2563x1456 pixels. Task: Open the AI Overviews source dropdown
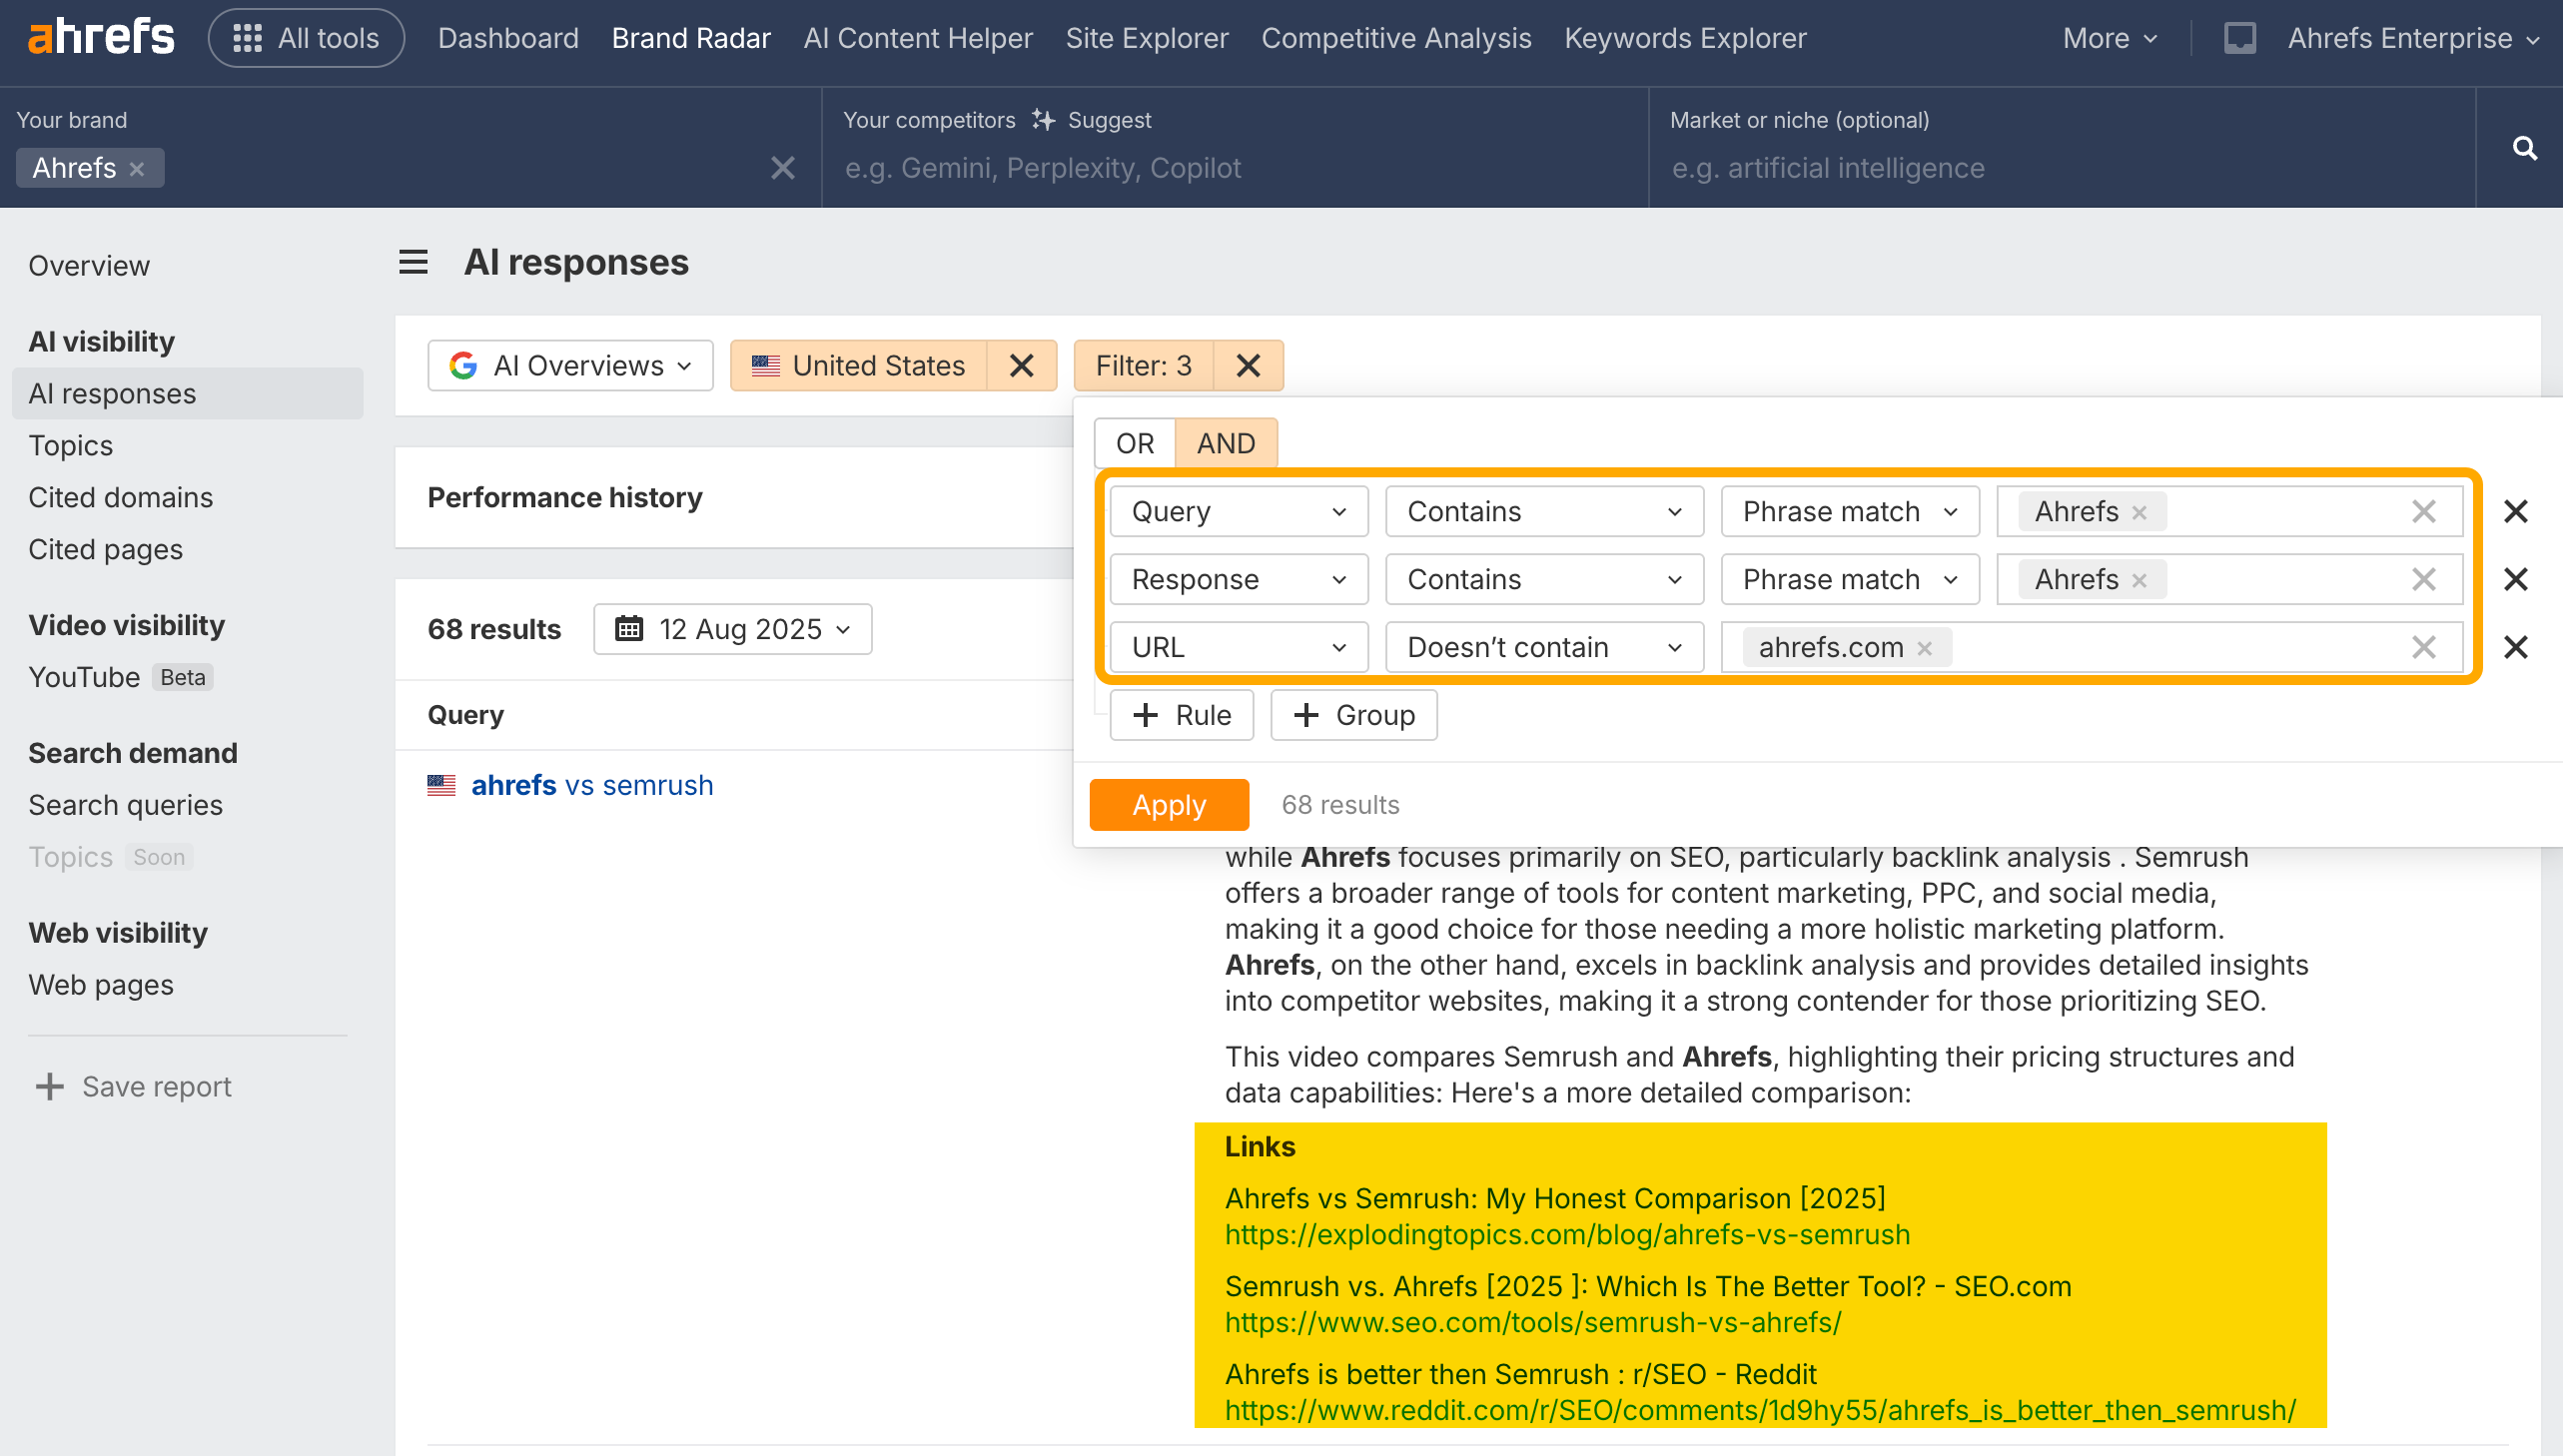tap(570, 365)
